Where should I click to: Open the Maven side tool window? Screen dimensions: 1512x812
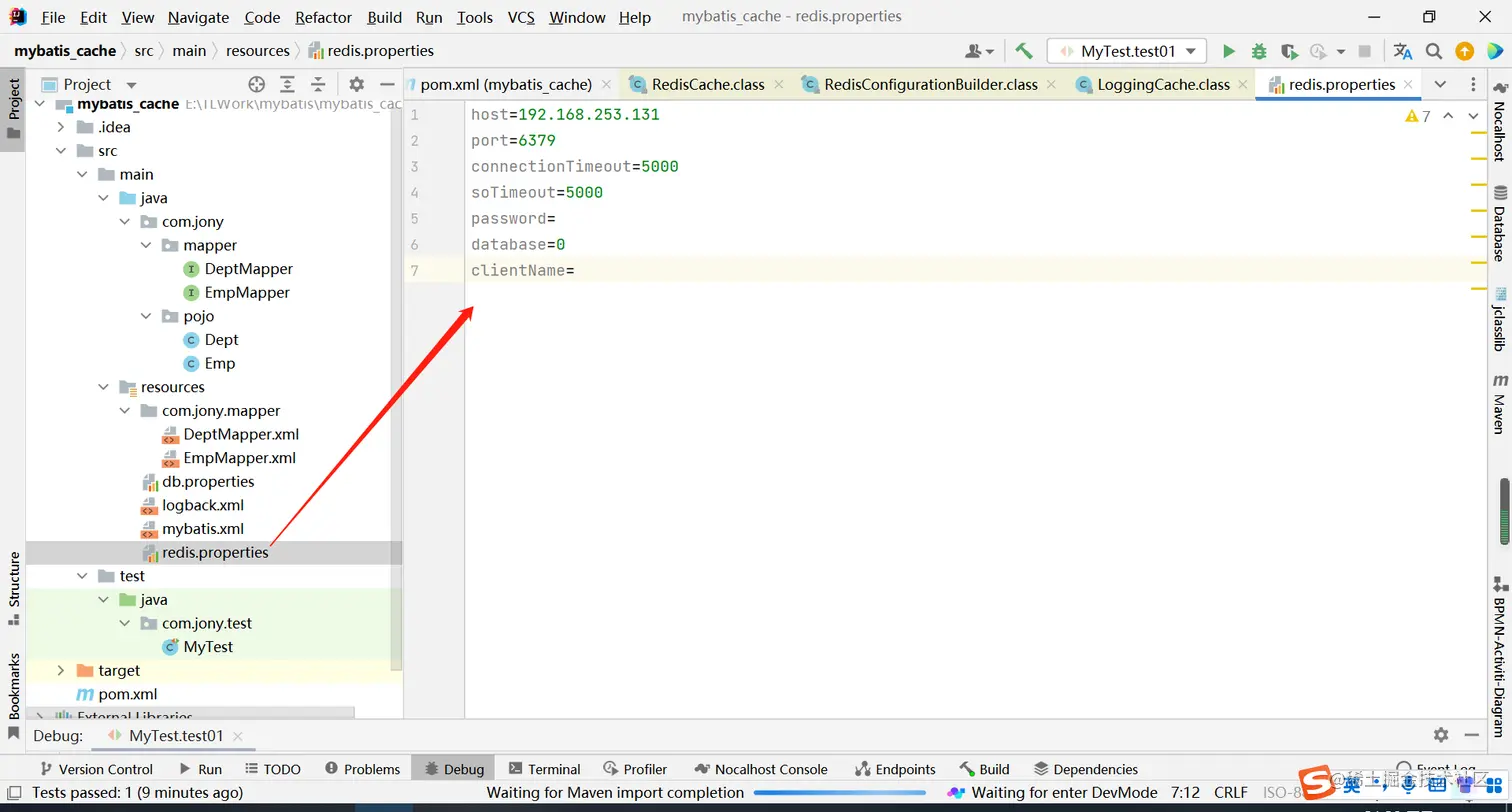coord(1499,404)
